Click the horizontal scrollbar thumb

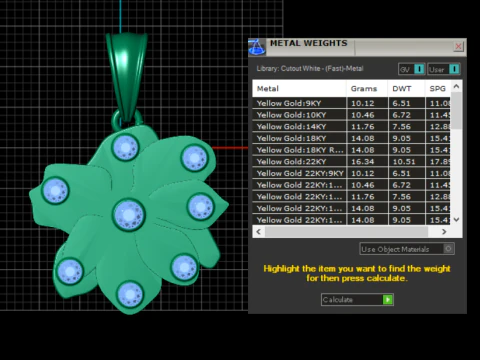pyautogui.click(x=346, y=231)
